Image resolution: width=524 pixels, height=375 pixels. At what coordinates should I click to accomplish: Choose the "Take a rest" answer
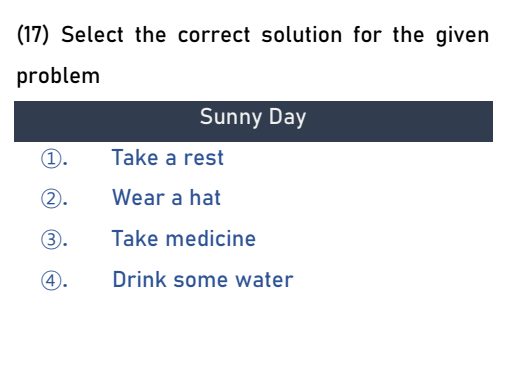point(168,157)
